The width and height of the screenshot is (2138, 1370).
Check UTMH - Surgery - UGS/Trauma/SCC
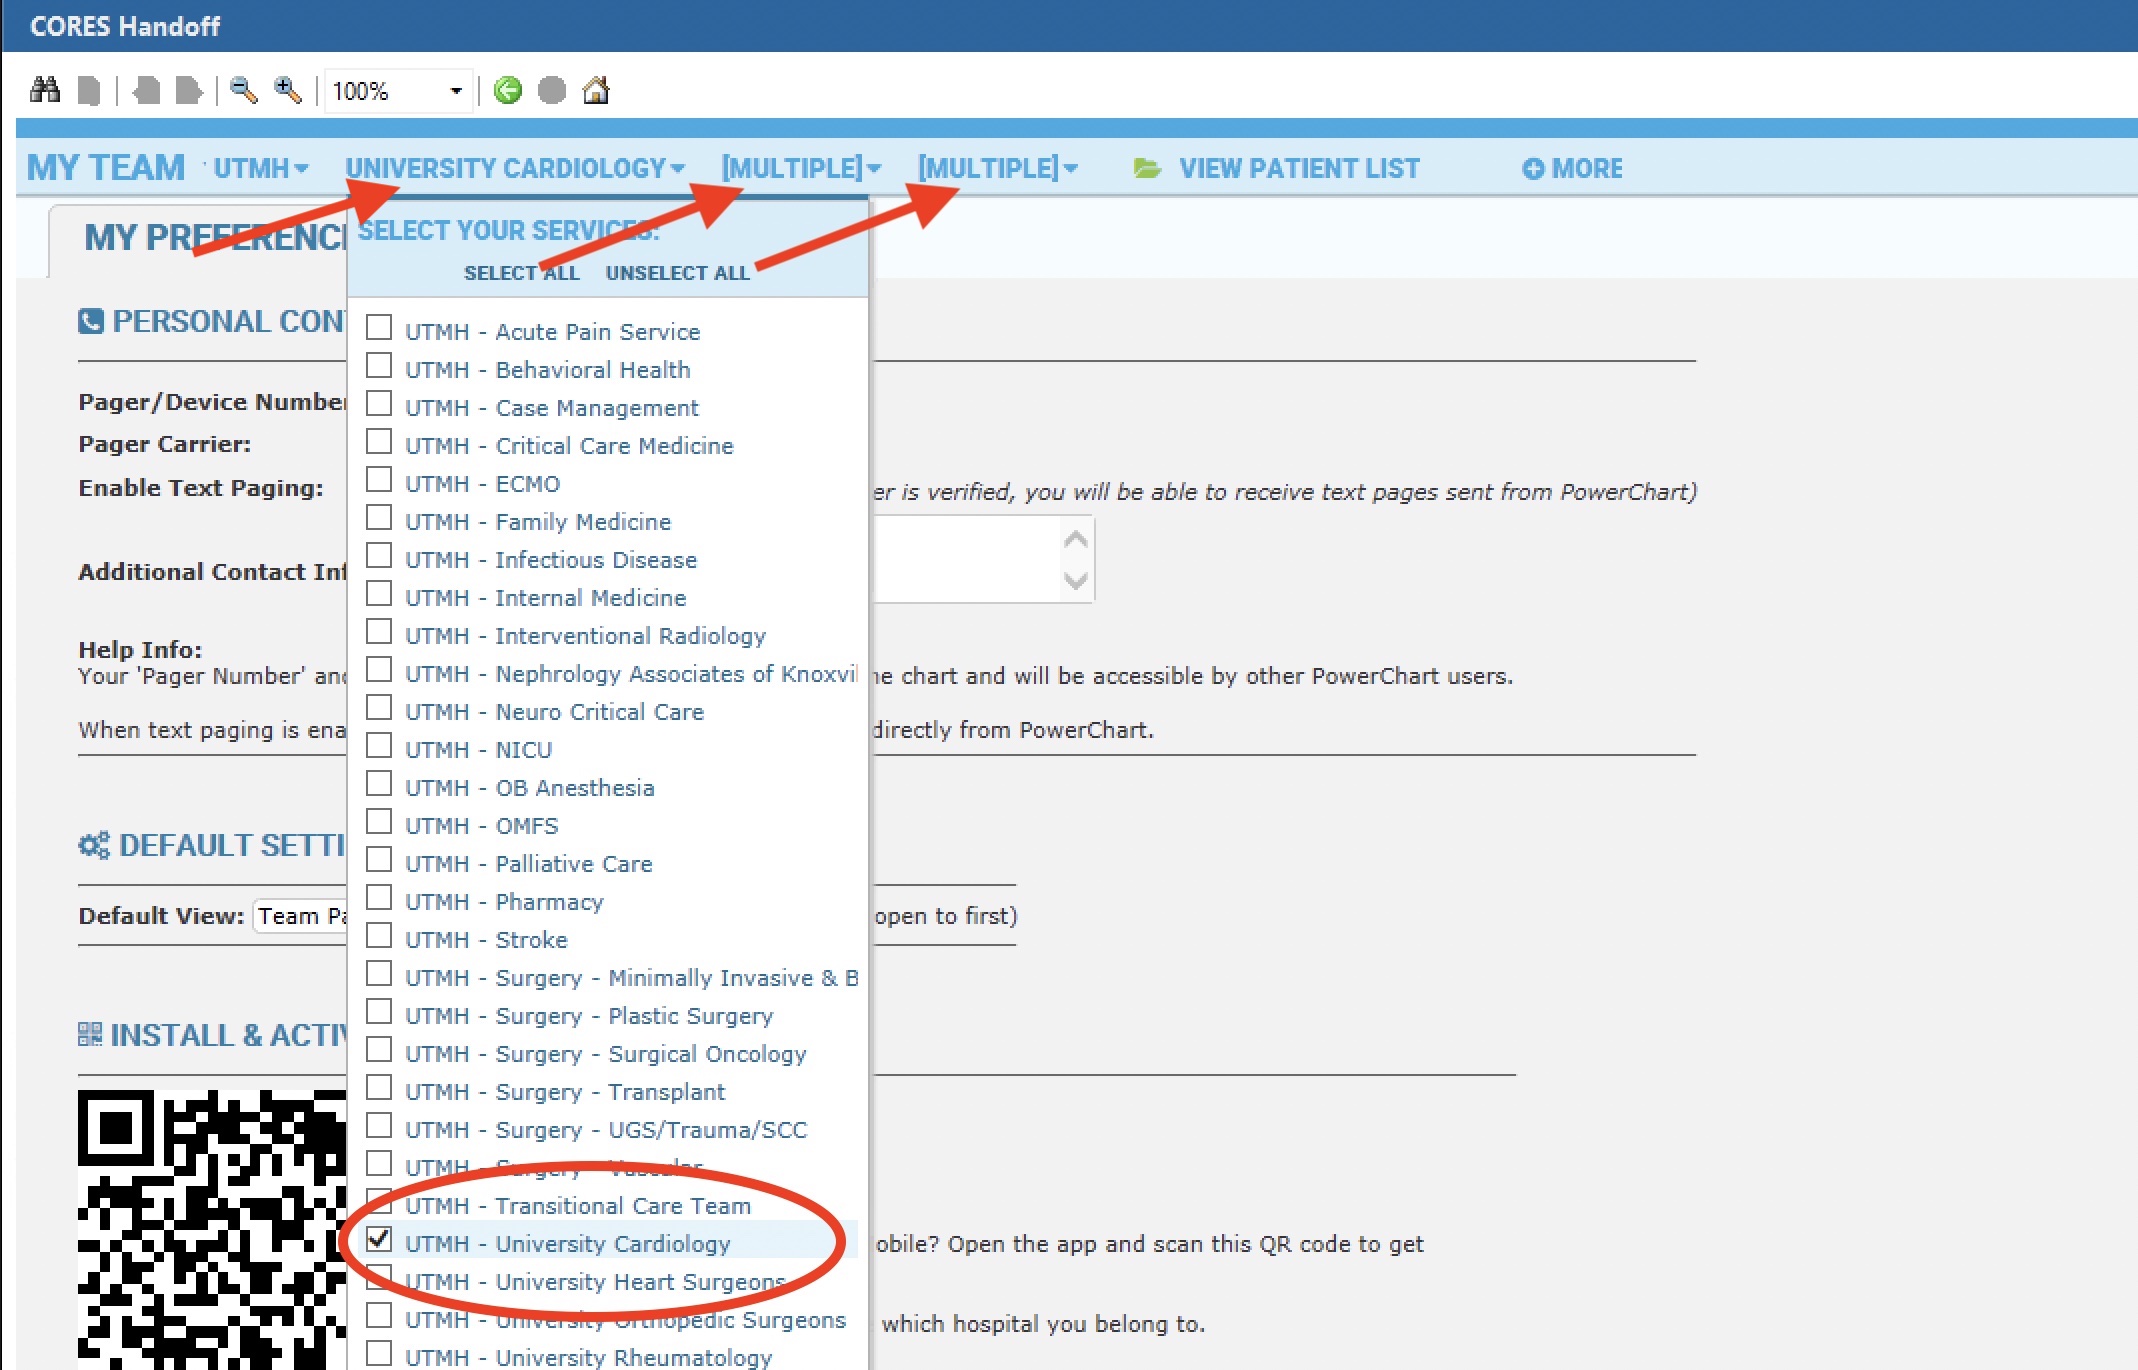click(x=379, y=1126)
